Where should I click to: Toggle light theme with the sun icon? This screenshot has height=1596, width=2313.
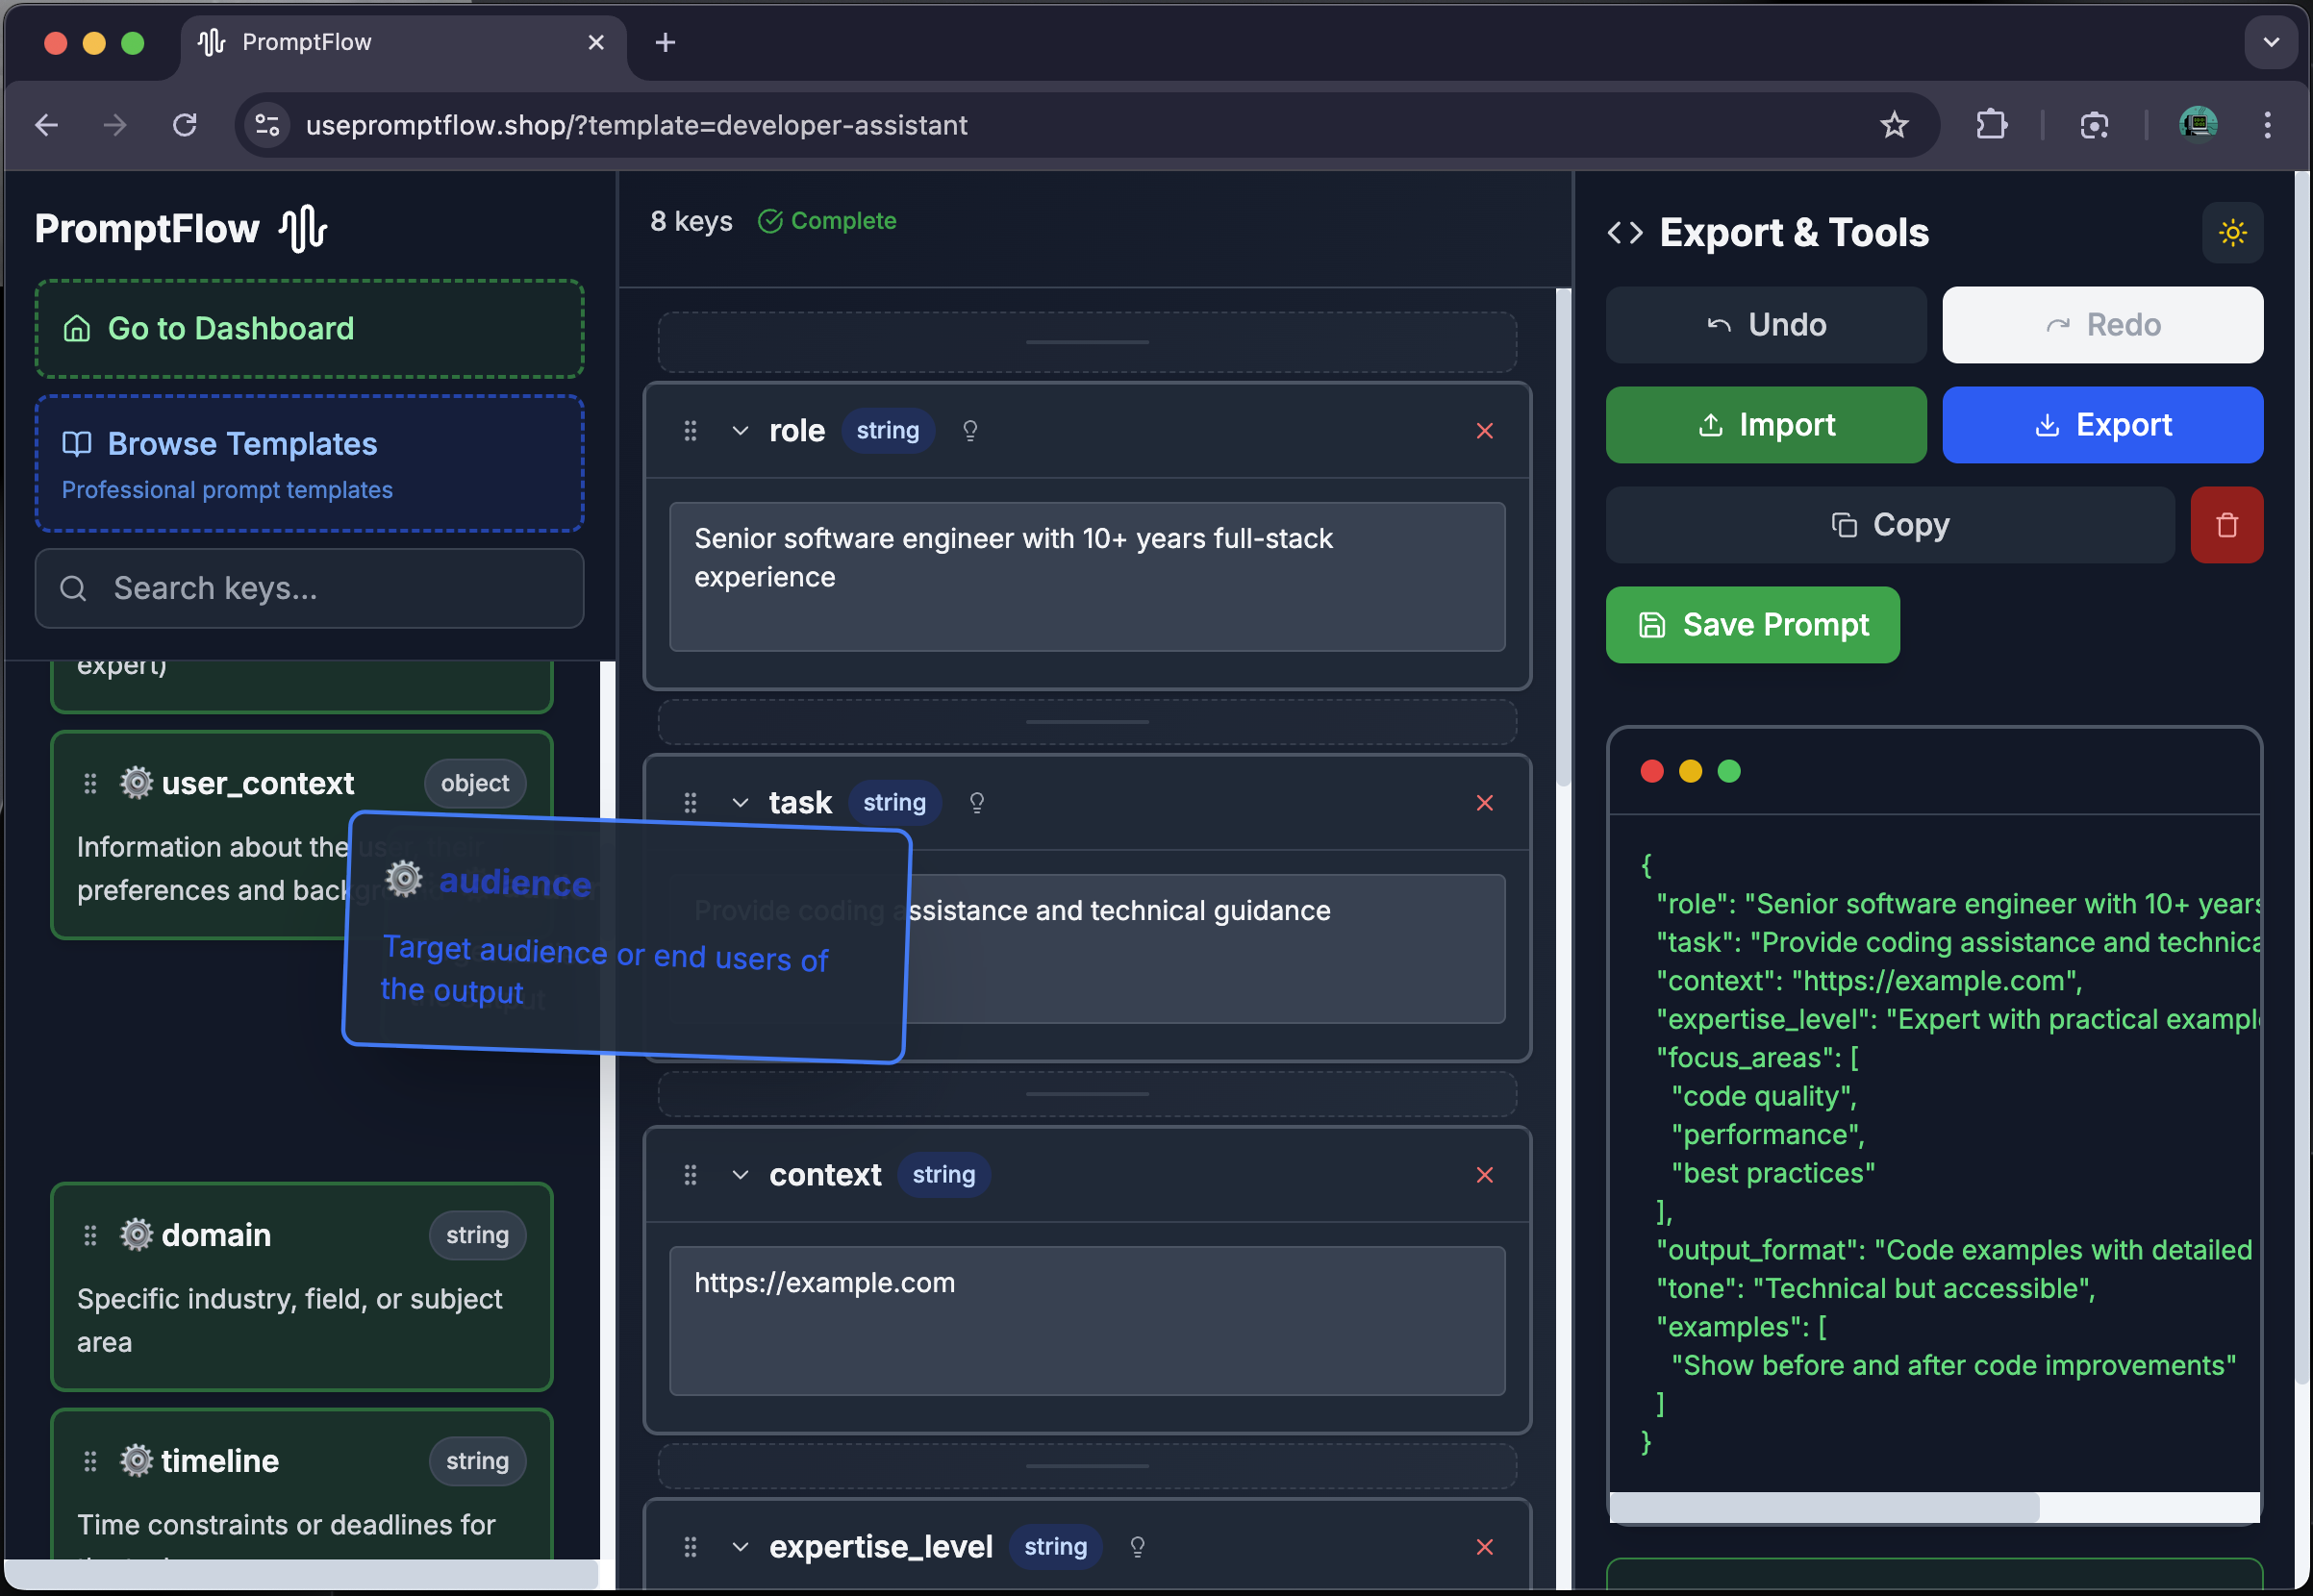click(x=2233, y=232)
